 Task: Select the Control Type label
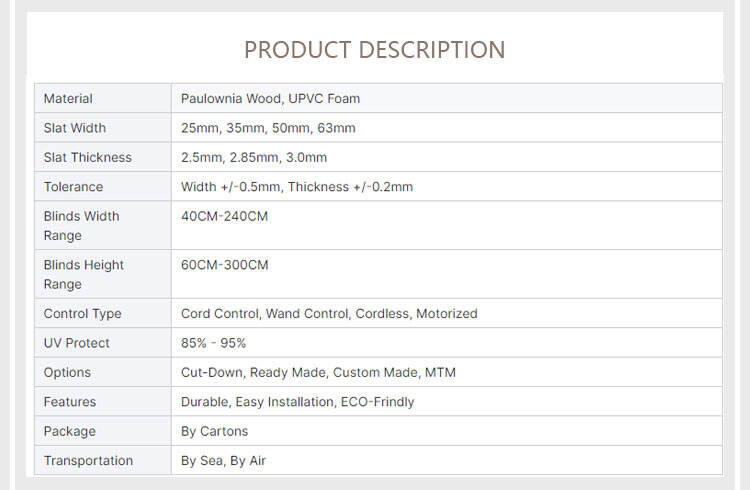[x=82, y=314]
